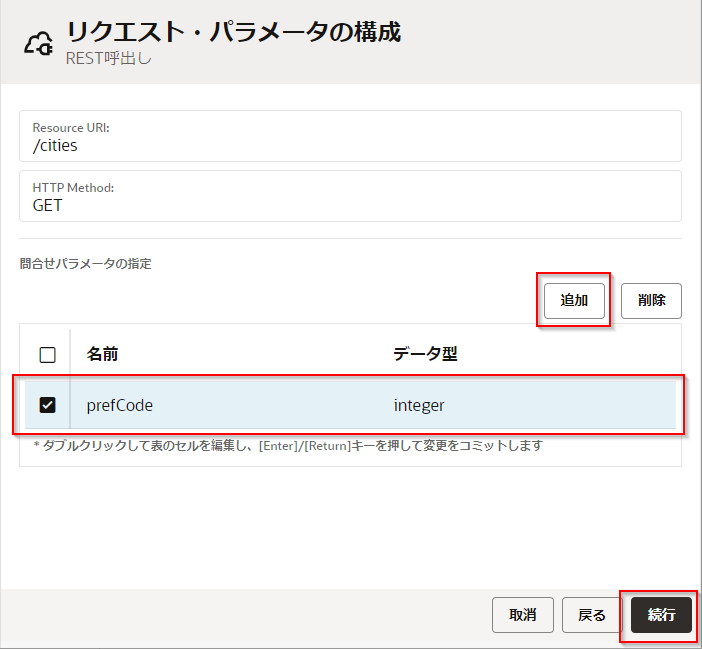Click the GET value in HTTP Method

click(x=47, y=205)
